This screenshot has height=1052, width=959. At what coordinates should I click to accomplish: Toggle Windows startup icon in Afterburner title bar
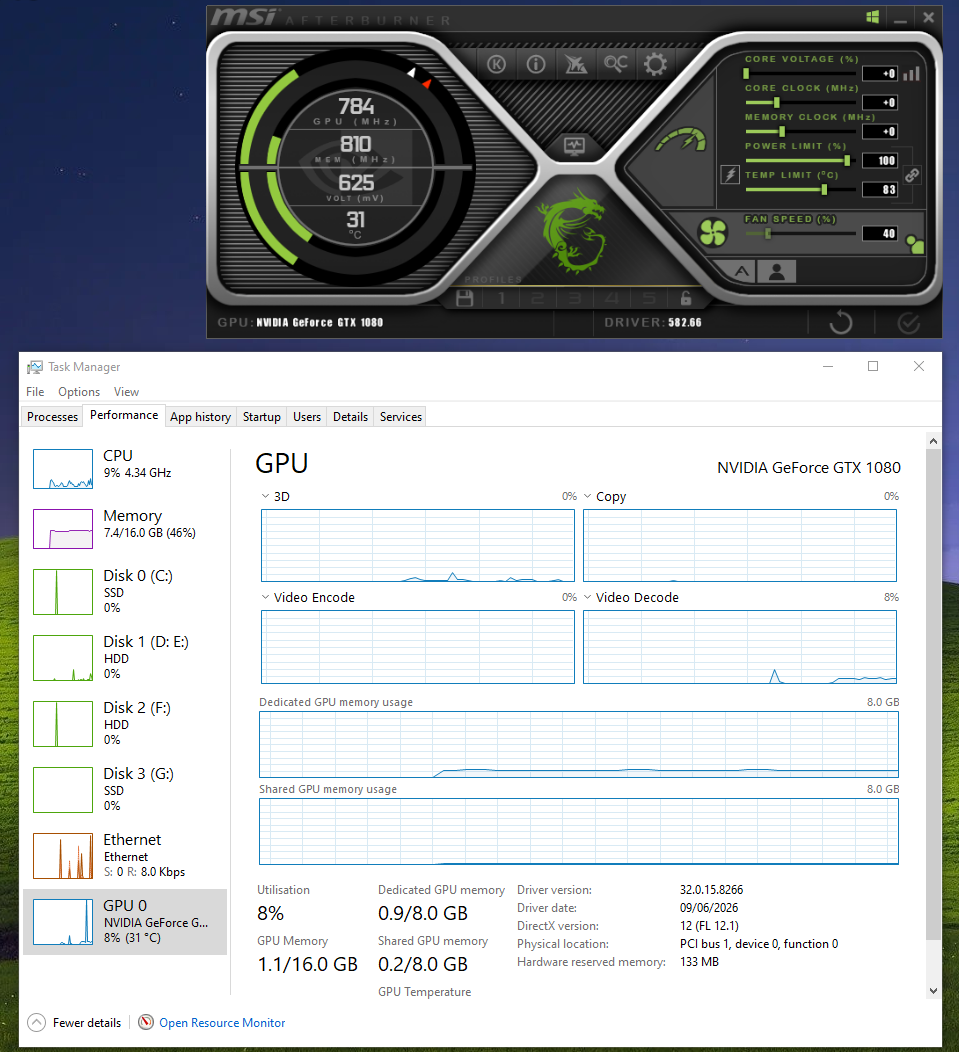tap(872, 17)
